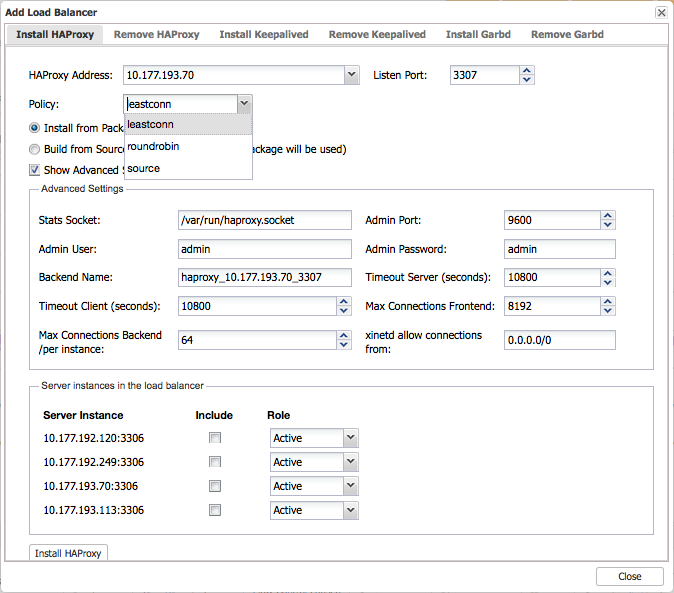Image resolution: width=674 pixels, height=593 pixels.
Task: Decrease Admin Port with down arrow
Action: pyautogui.click(x=608, y=225)
